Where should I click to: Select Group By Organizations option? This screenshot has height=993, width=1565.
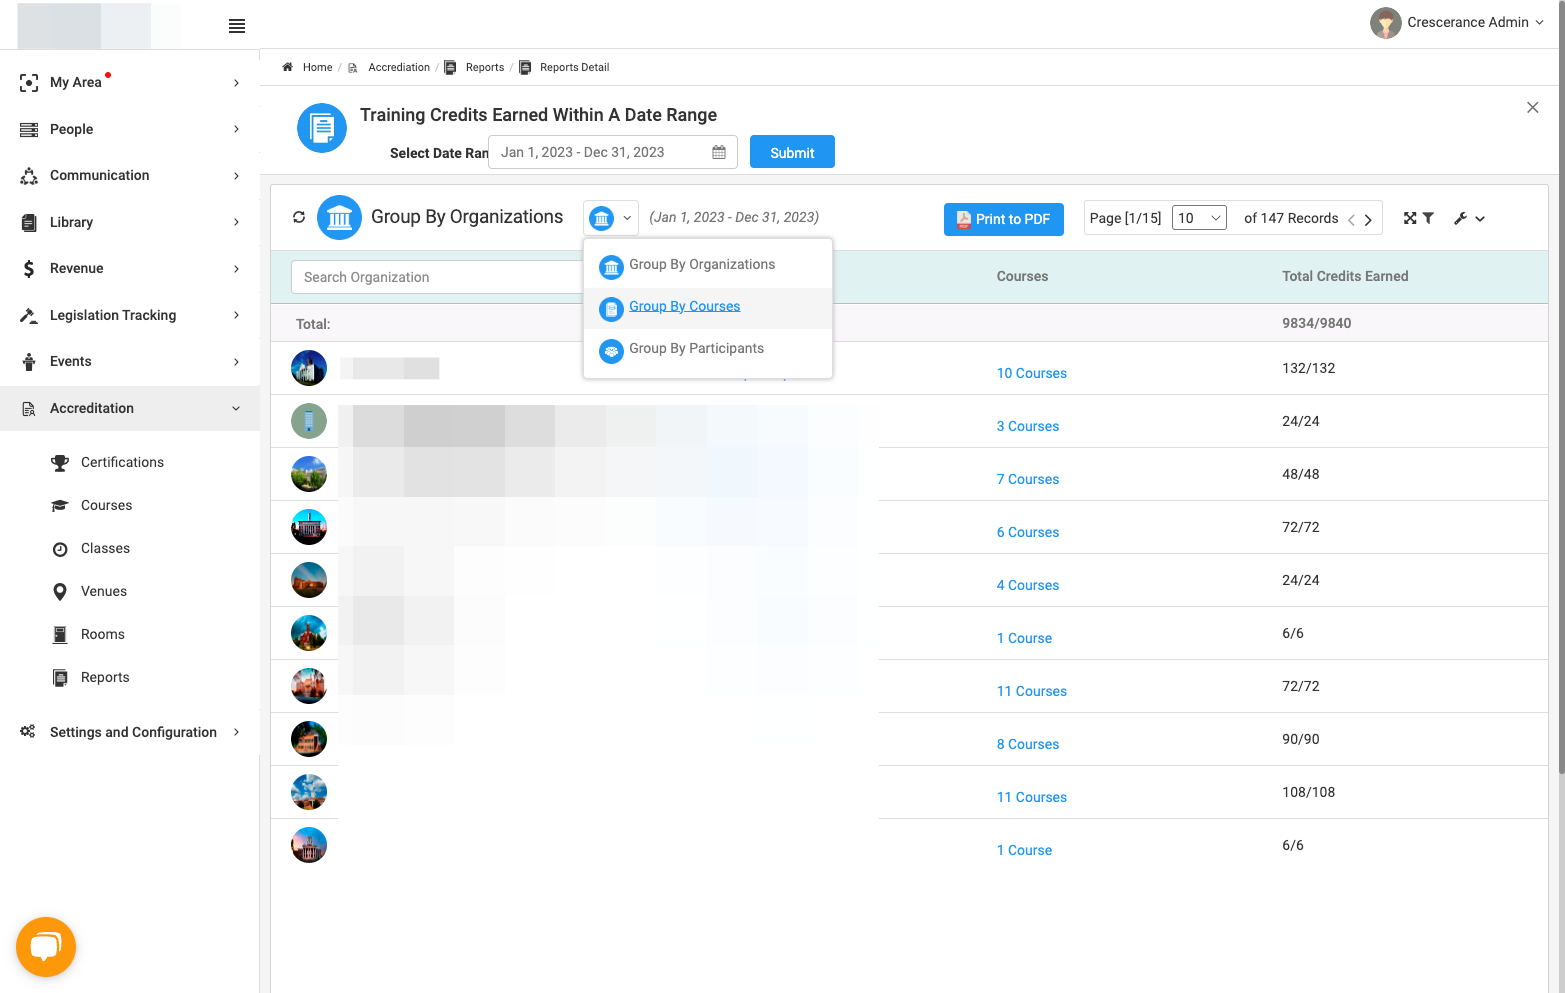click(x=708, y=265)
